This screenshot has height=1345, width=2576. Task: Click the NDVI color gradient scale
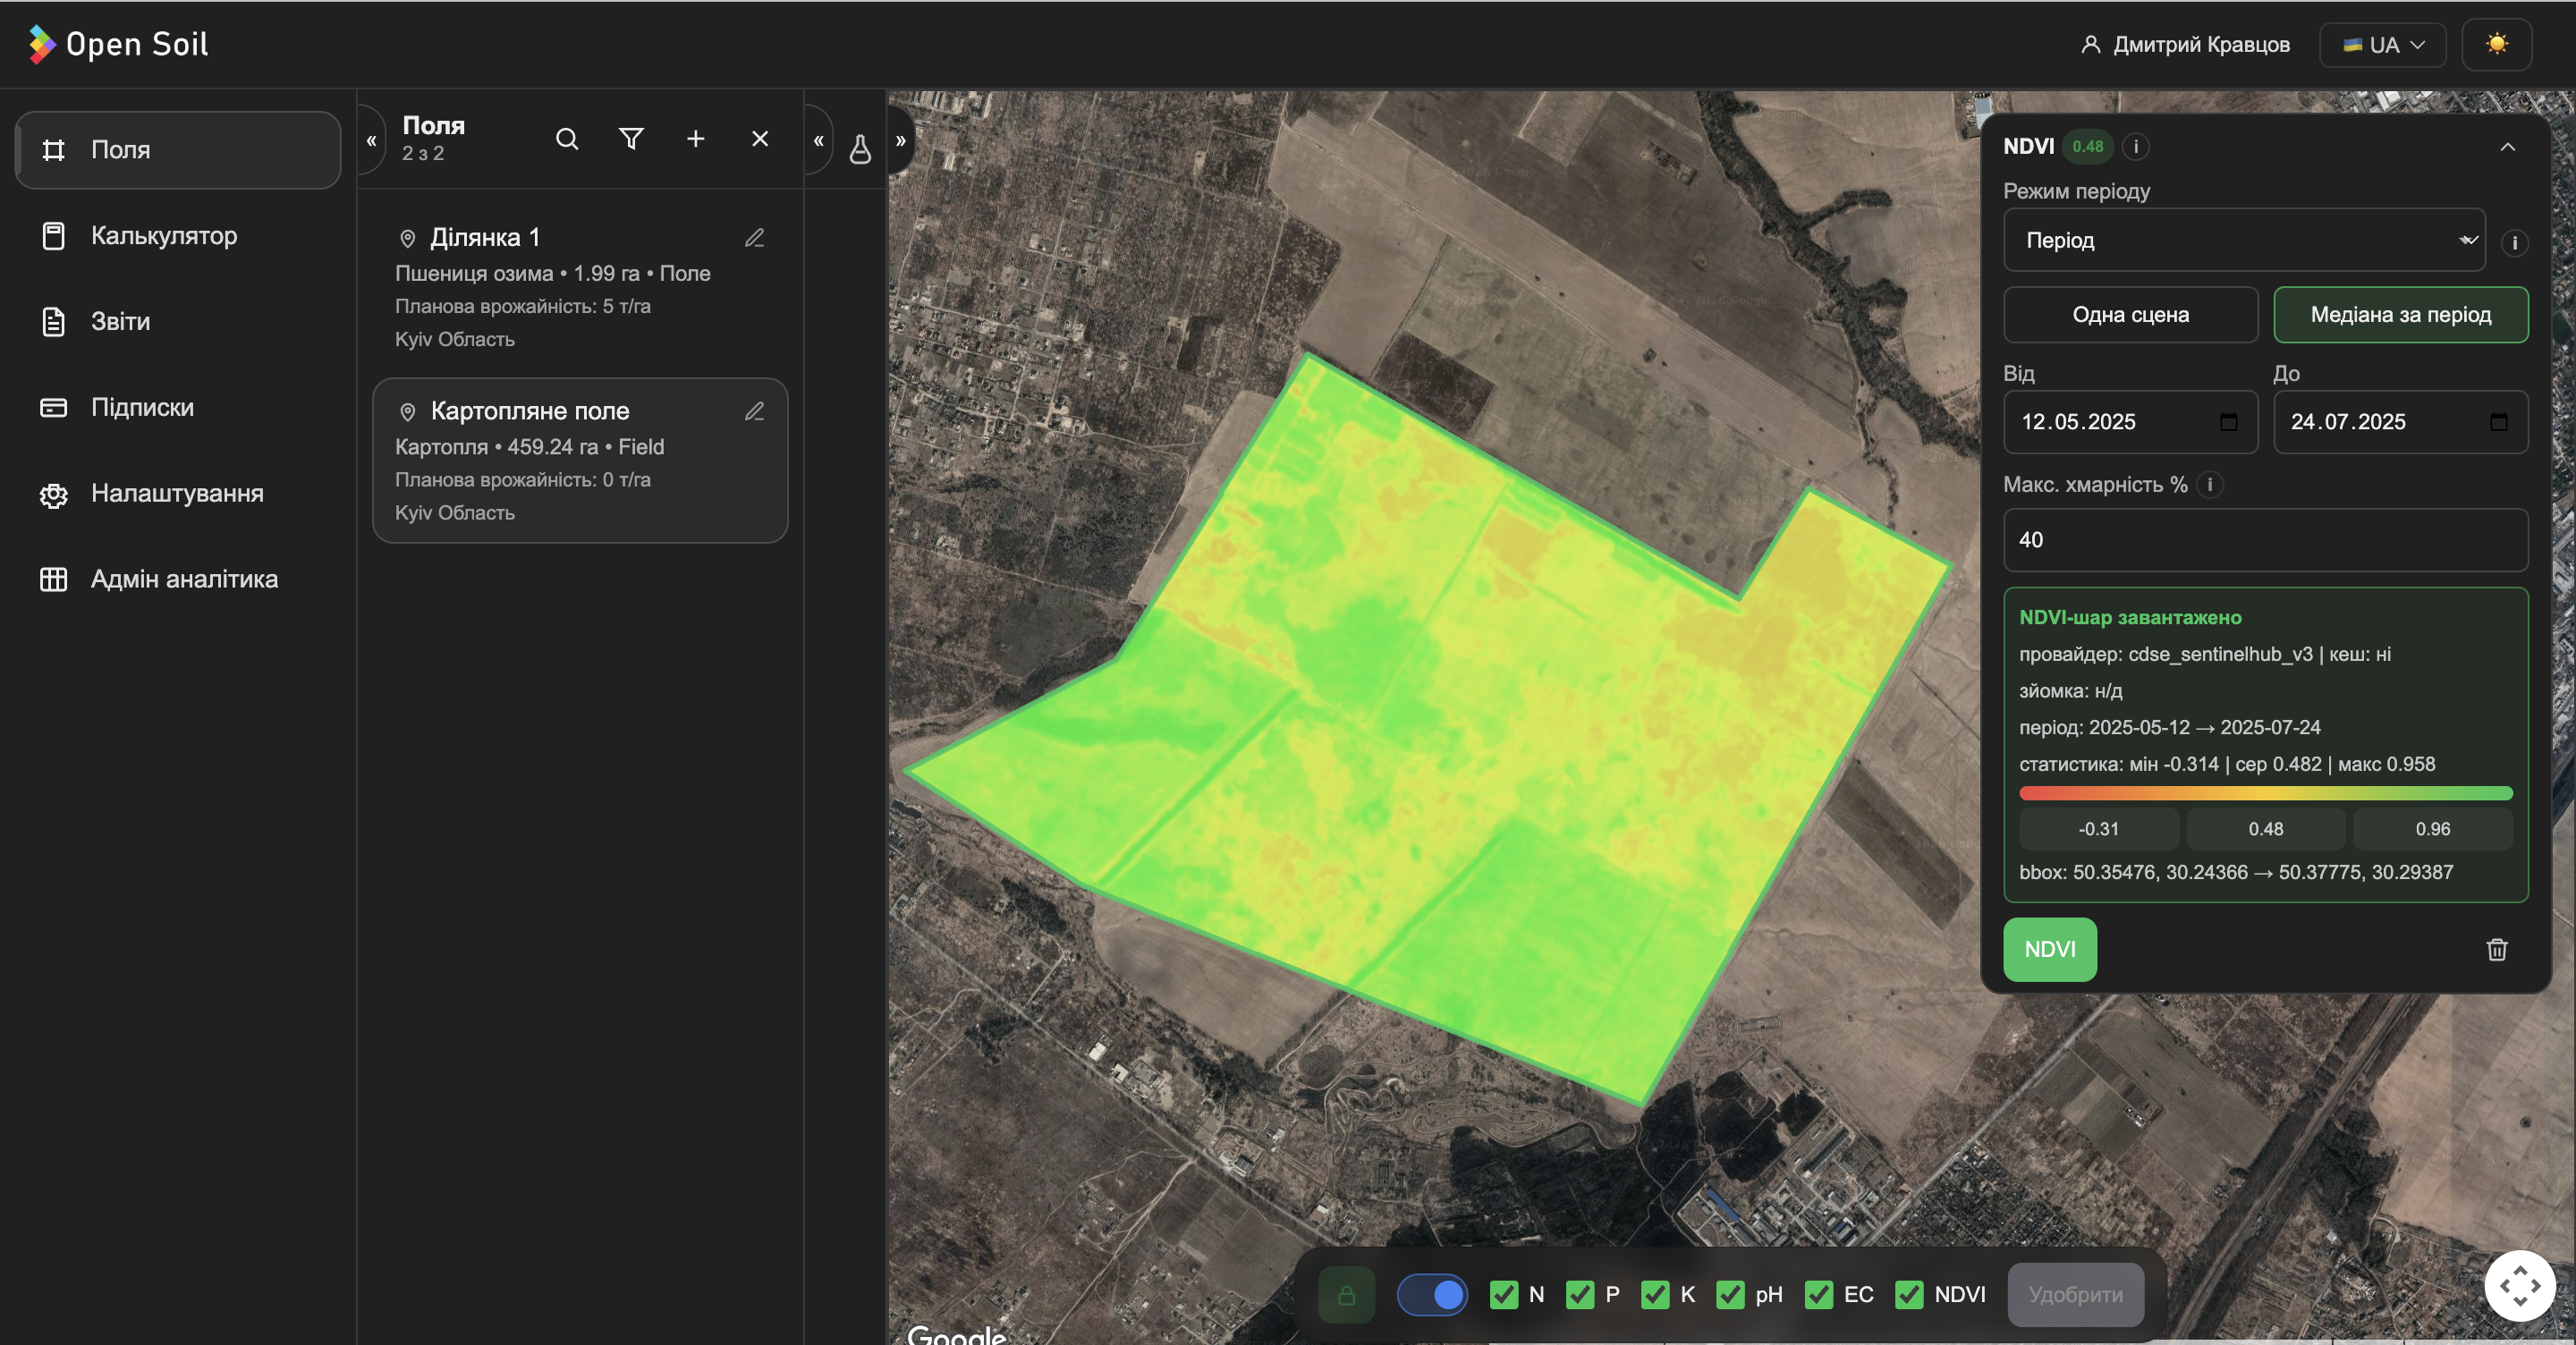pos(2265,793)
